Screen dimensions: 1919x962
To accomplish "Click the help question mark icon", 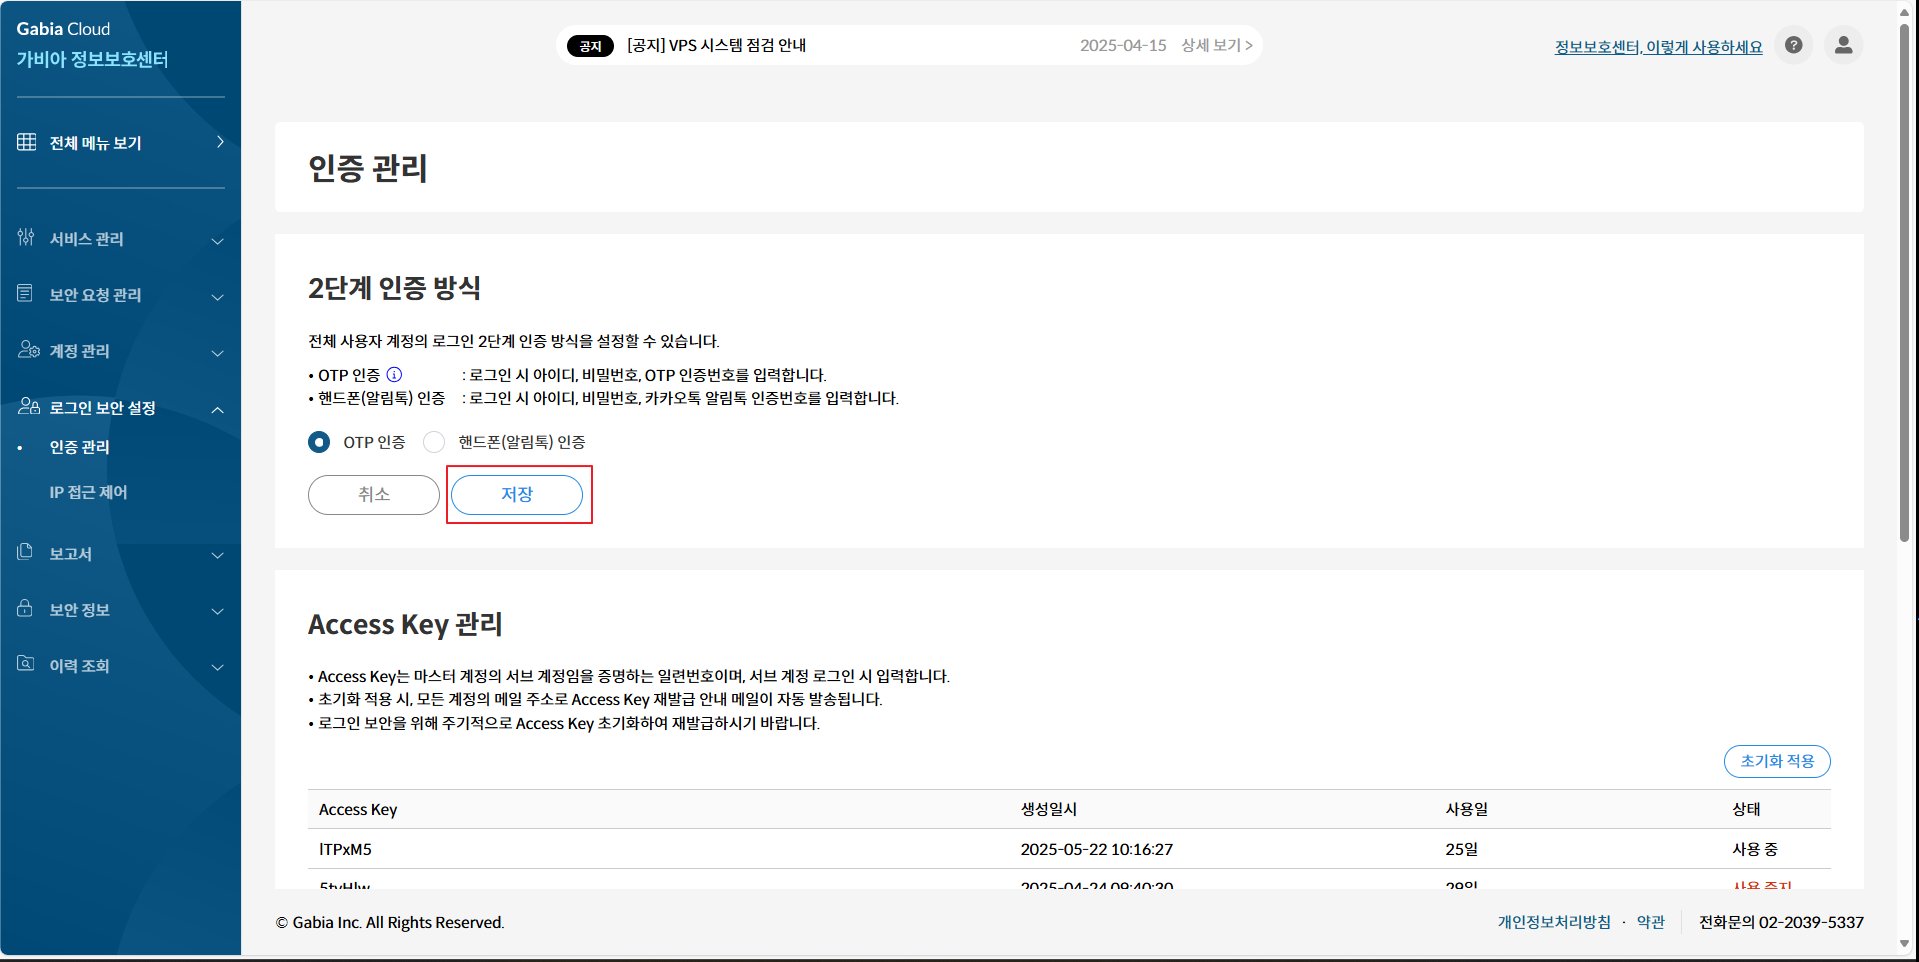I will (x=1793, y=45).
